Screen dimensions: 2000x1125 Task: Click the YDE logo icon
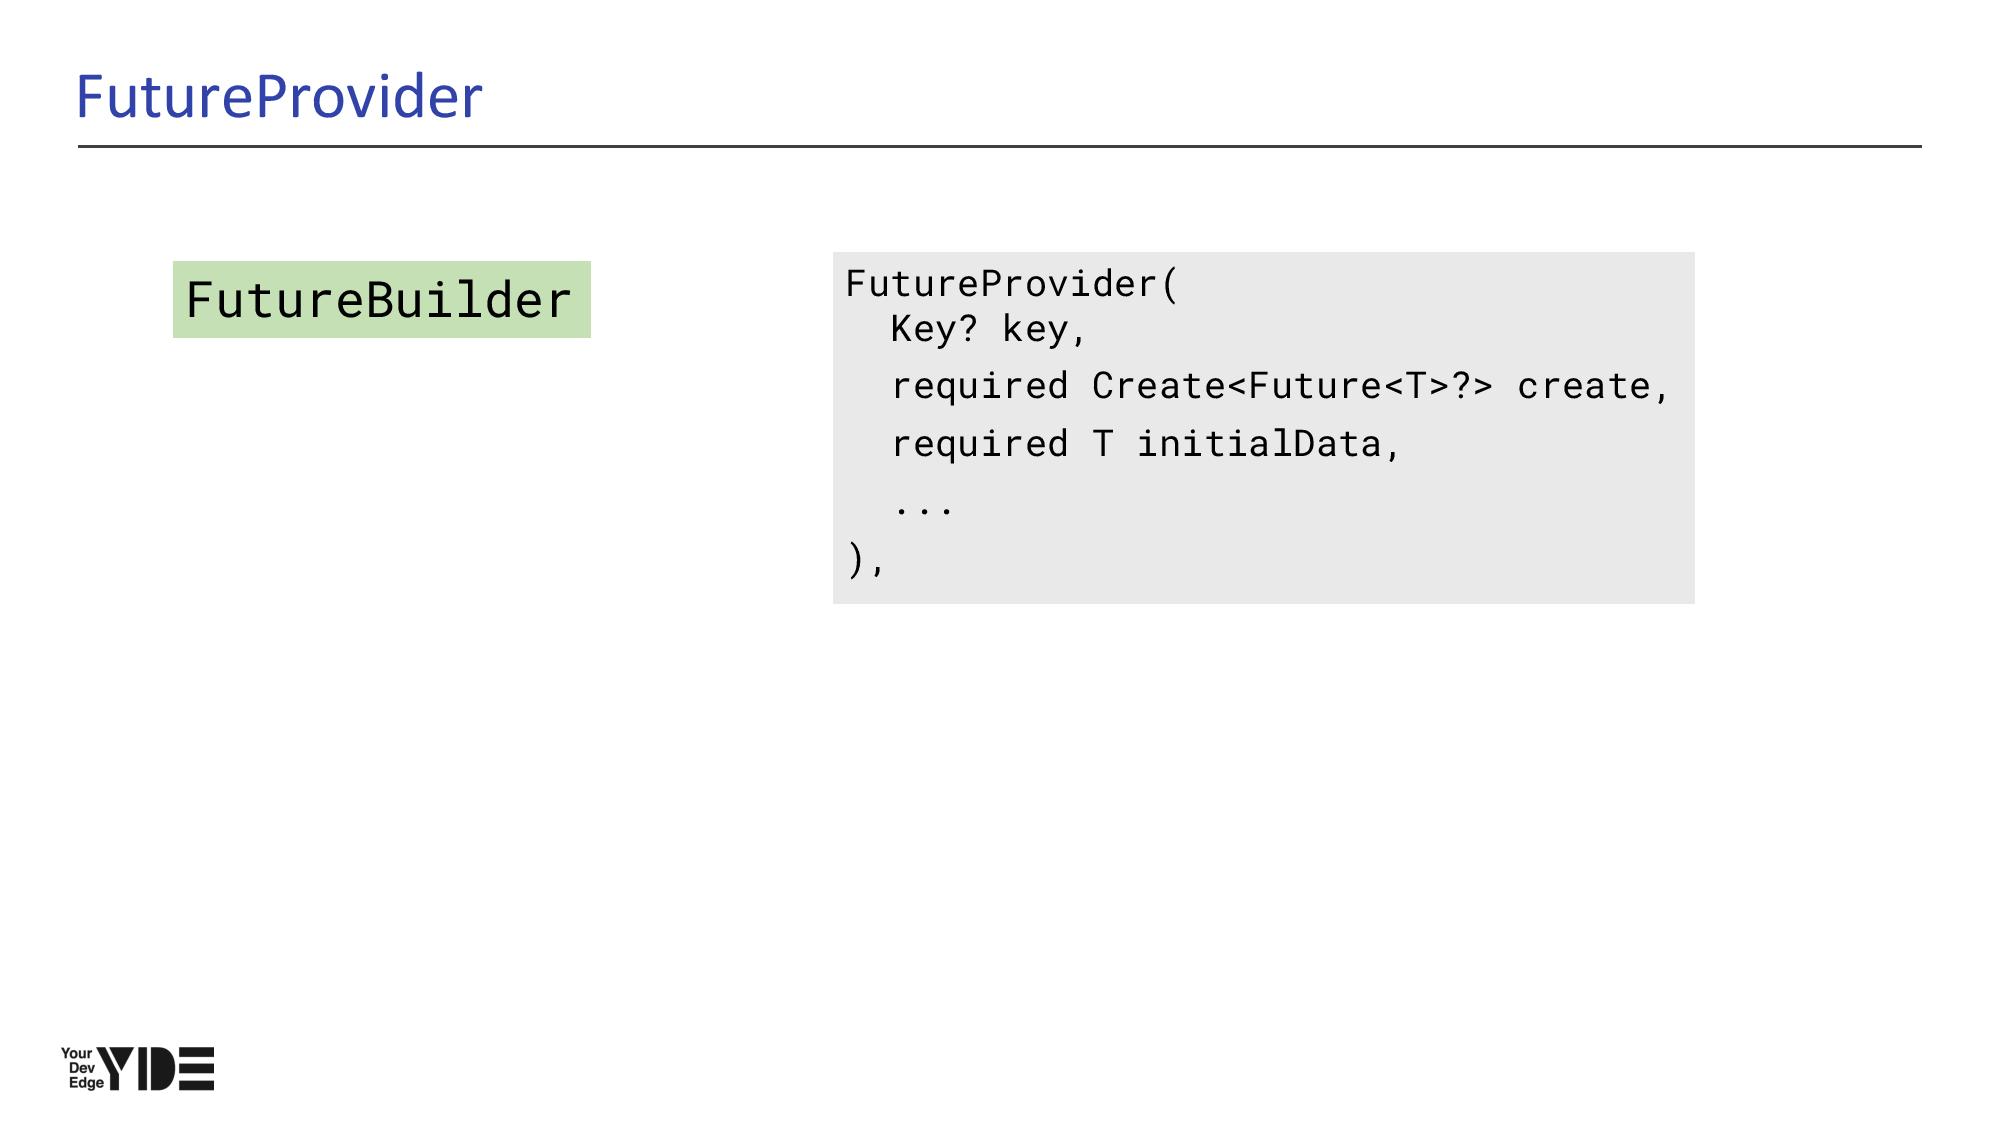click(156, 1069)
